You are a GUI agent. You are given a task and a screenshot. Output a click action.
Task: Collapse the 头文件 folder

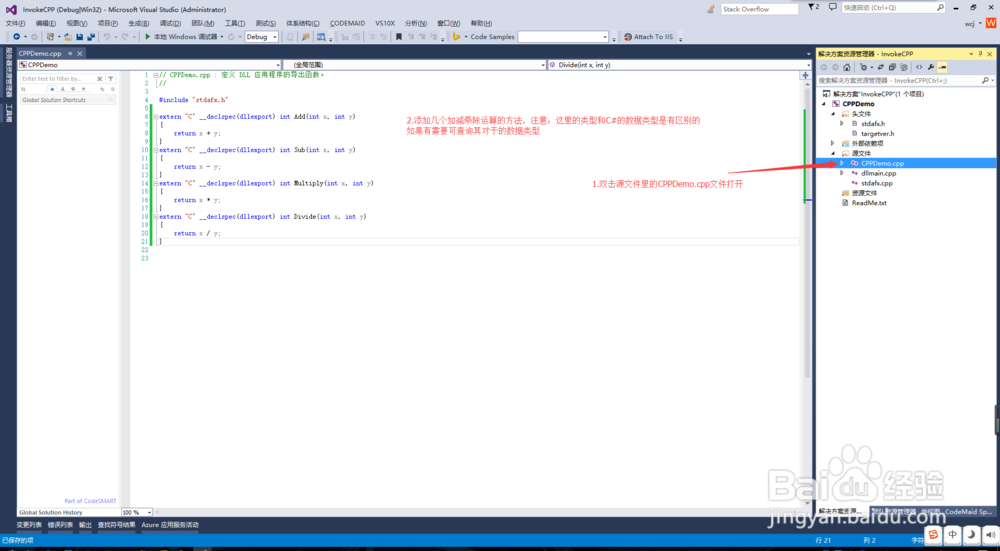pos(834,114)
